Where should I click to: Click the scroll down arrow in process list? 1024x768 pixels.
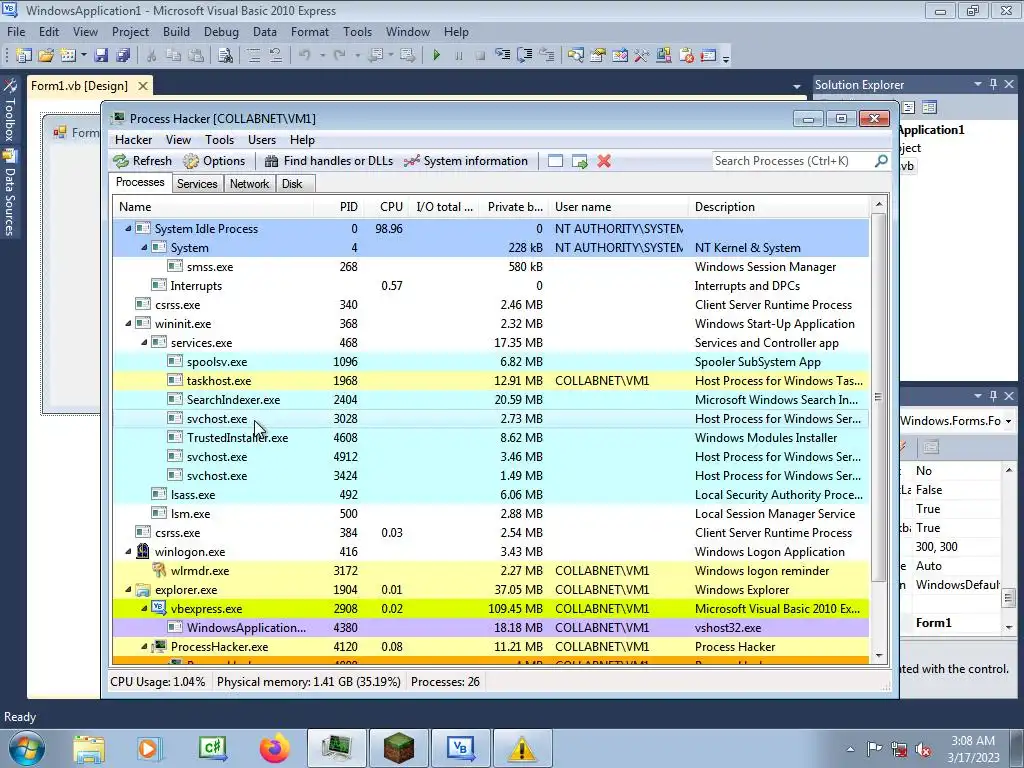[x=878, y=655]
